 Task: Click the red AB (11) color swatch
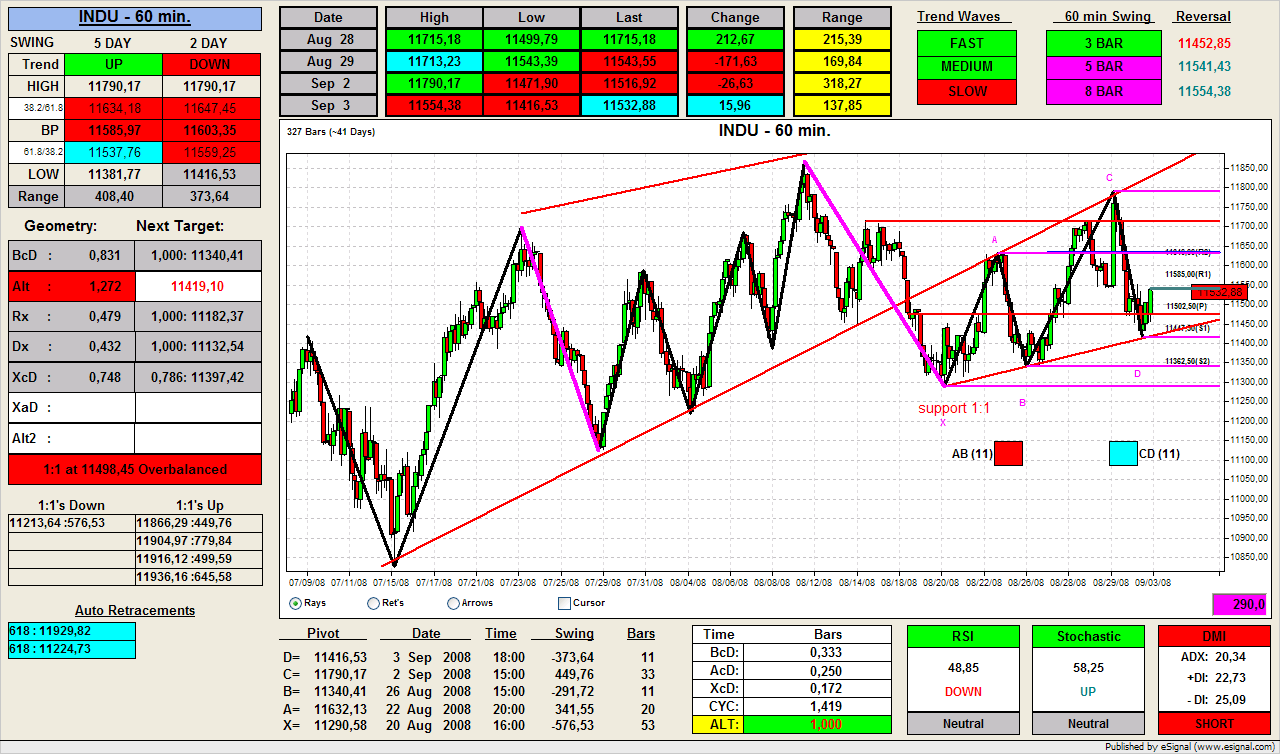click(1008, 453)
